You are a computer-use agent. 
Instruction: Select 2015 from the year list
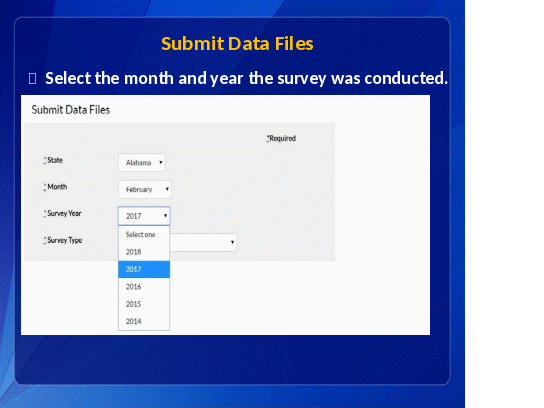tap(144, 304)
